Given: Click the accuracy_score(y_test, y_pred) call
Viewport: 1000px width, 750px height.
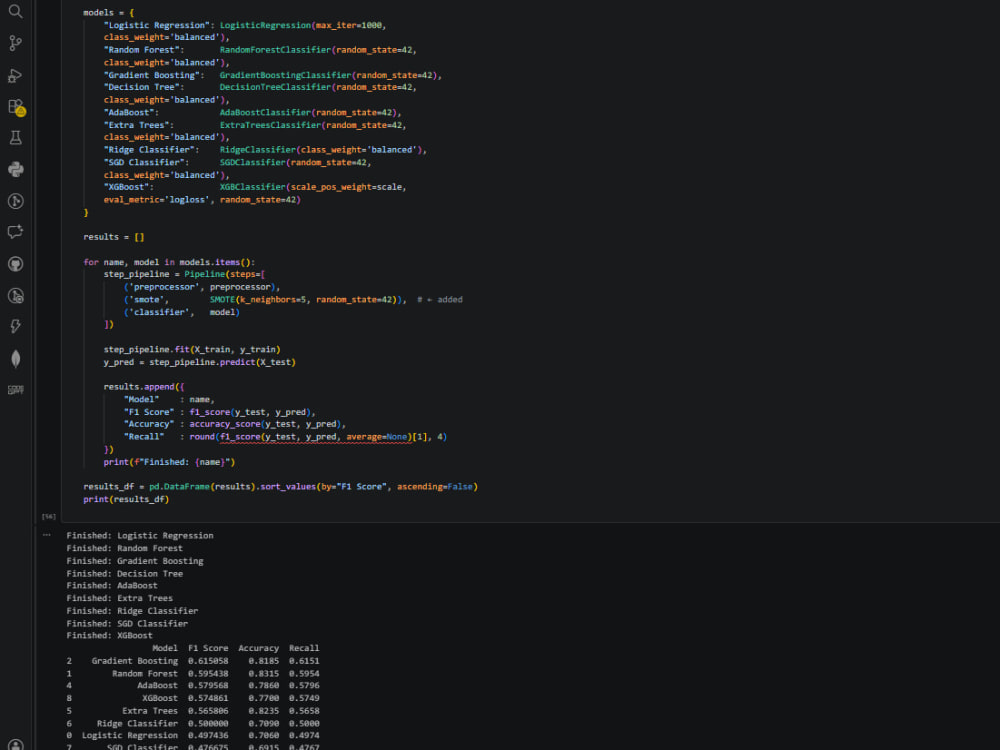Looking at the screenshot, I should pos(265,425).
